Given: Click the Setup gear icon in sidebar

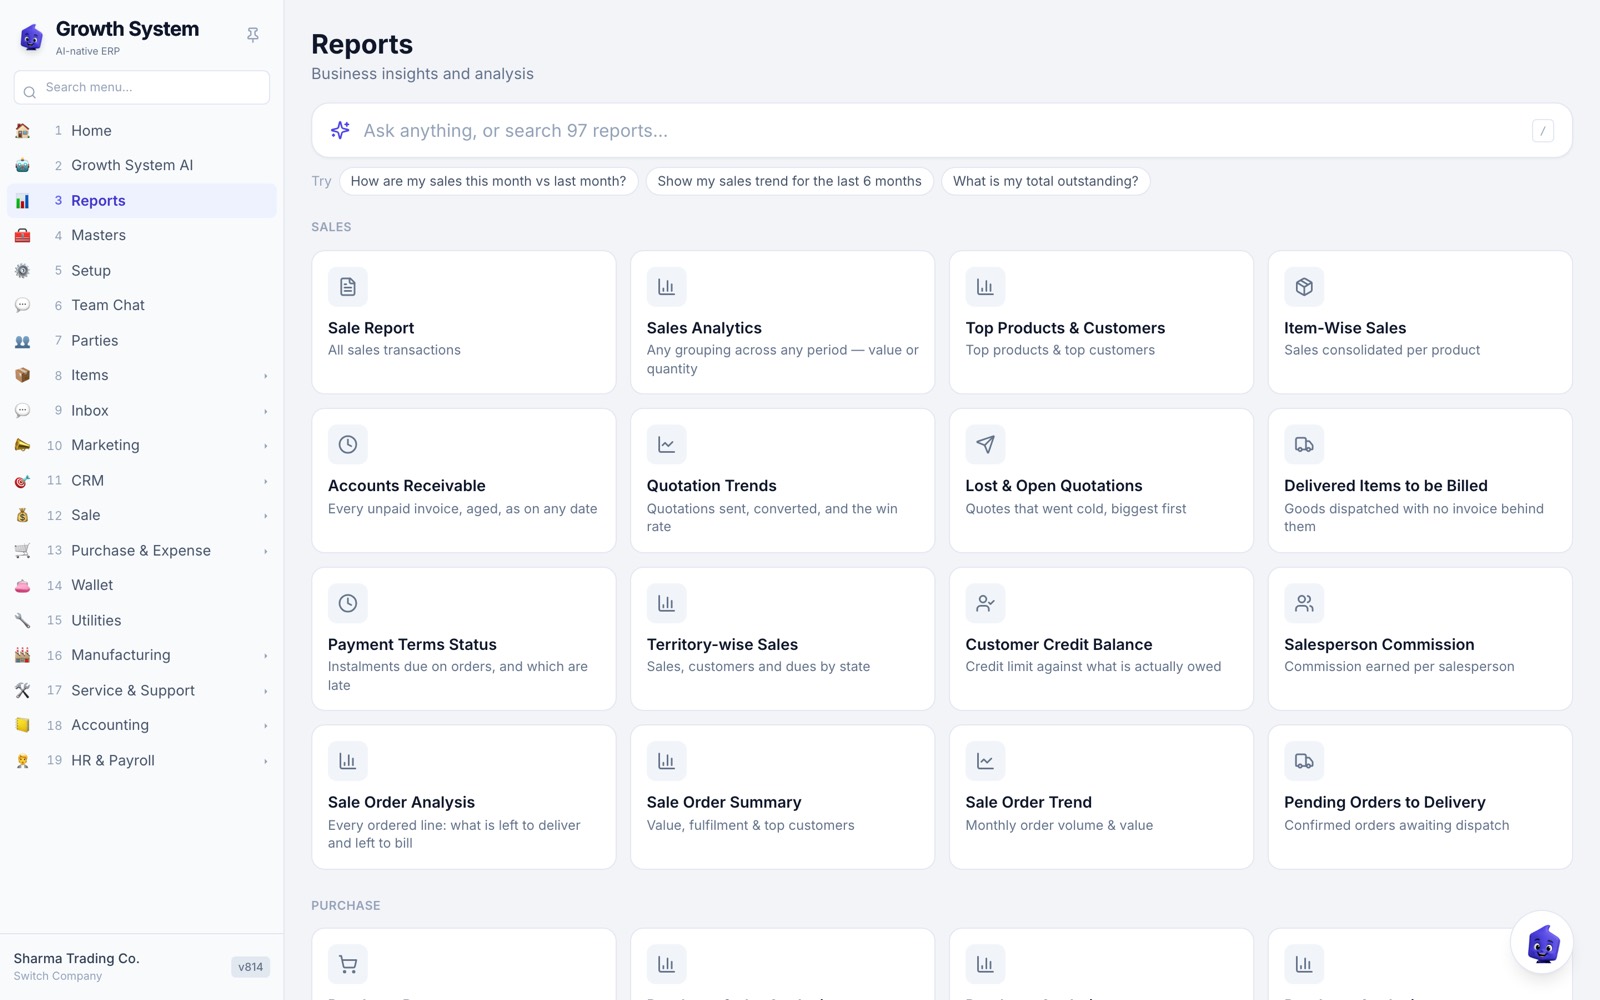Looking at the screenshot, I should [23, 270].
